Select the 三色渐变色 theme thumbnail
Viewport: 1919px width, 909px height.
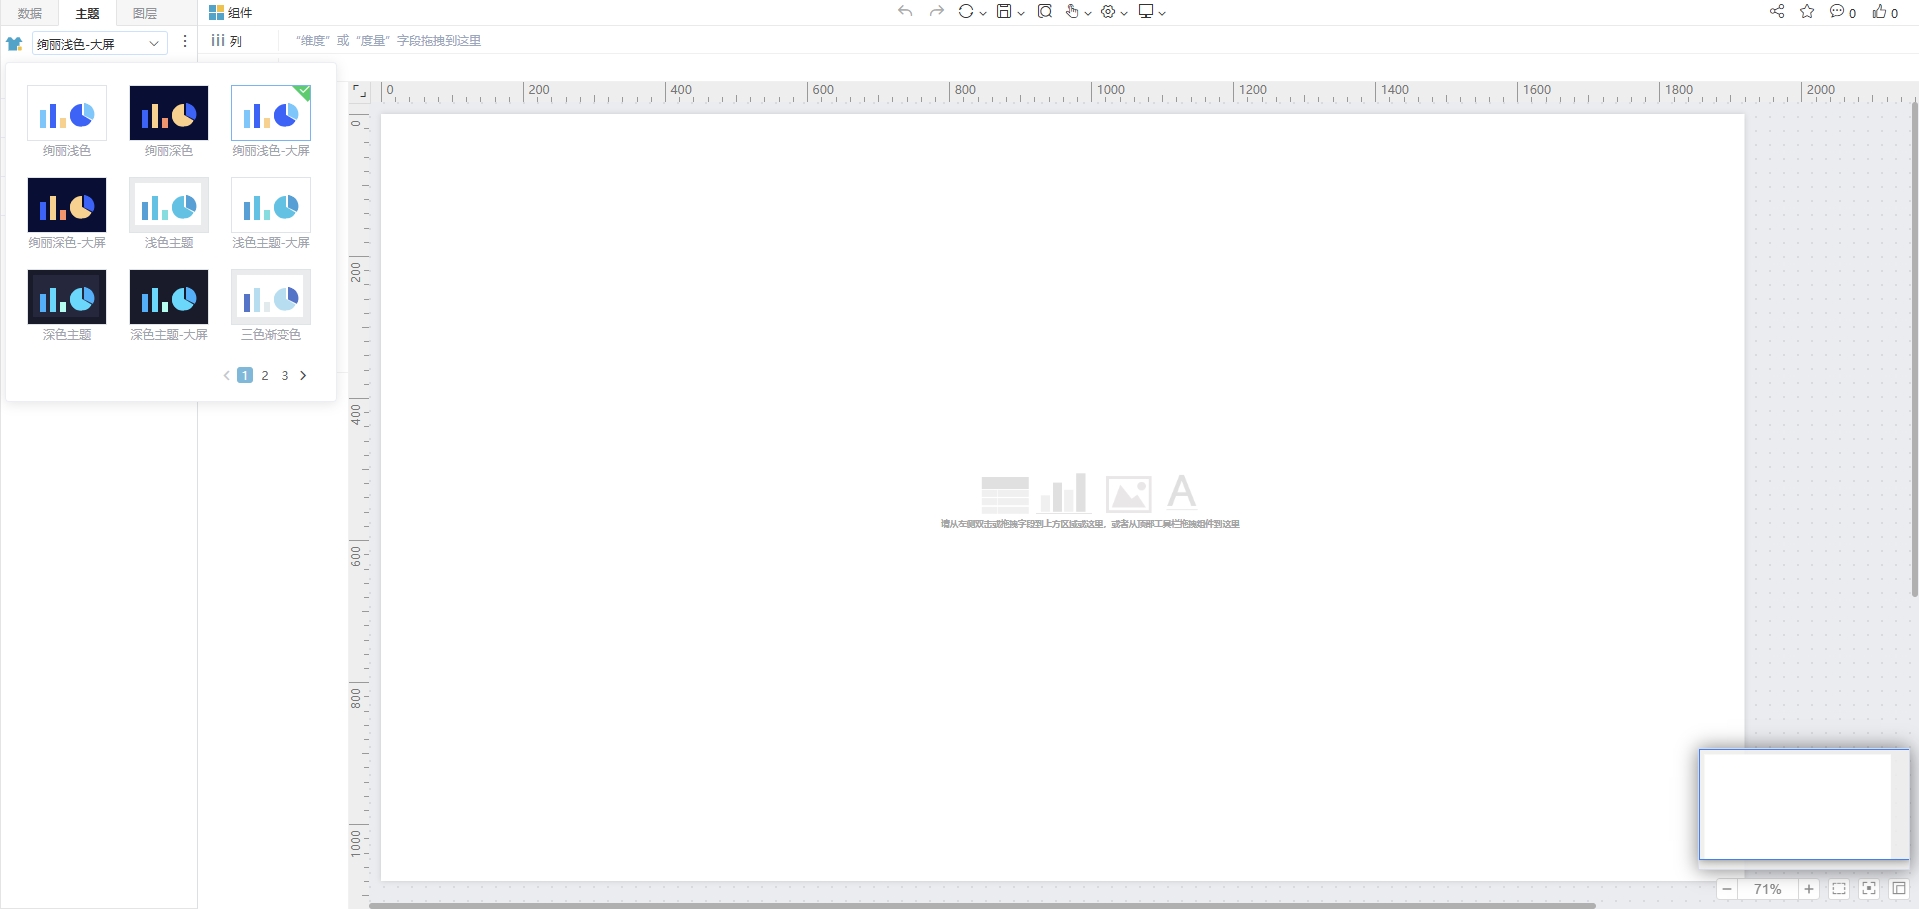[271, 297]
